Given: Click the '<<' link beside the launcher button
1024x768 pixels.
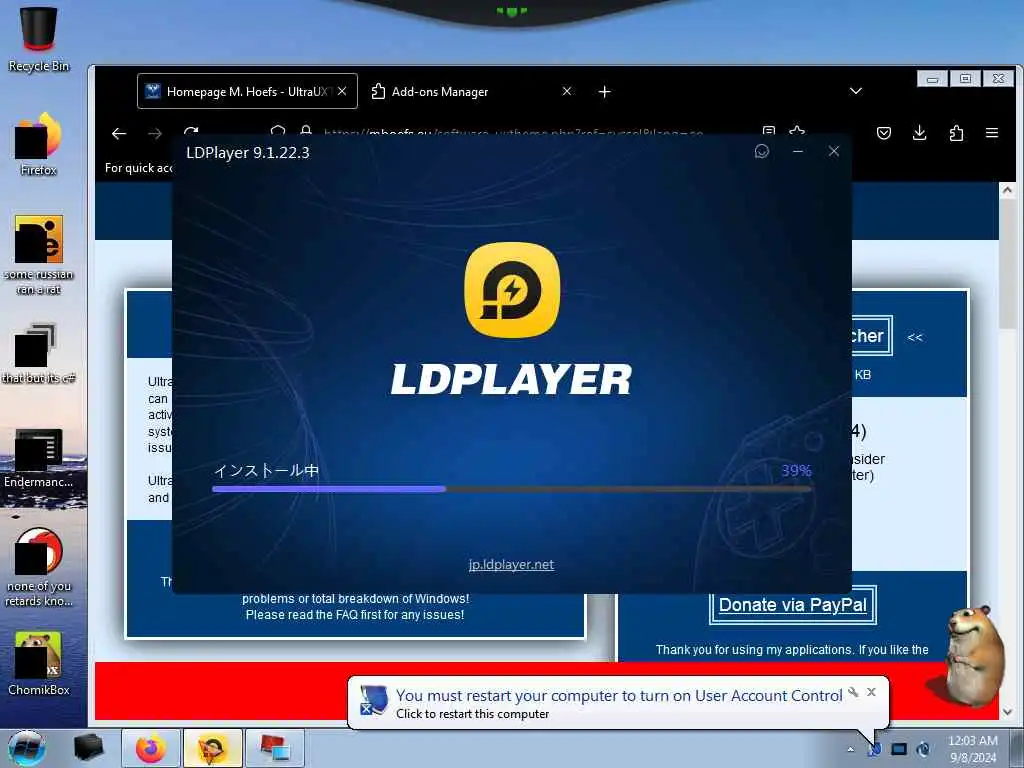Looking at the screenshot, I should pyautogui.click(x=914, y=338).
